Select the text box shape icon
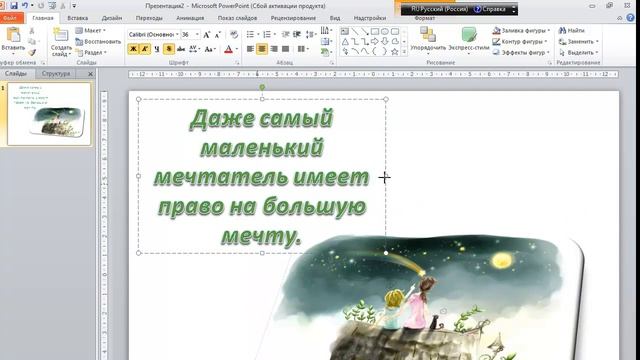This screenshot has width=640, height=360. tap(345, 31)
